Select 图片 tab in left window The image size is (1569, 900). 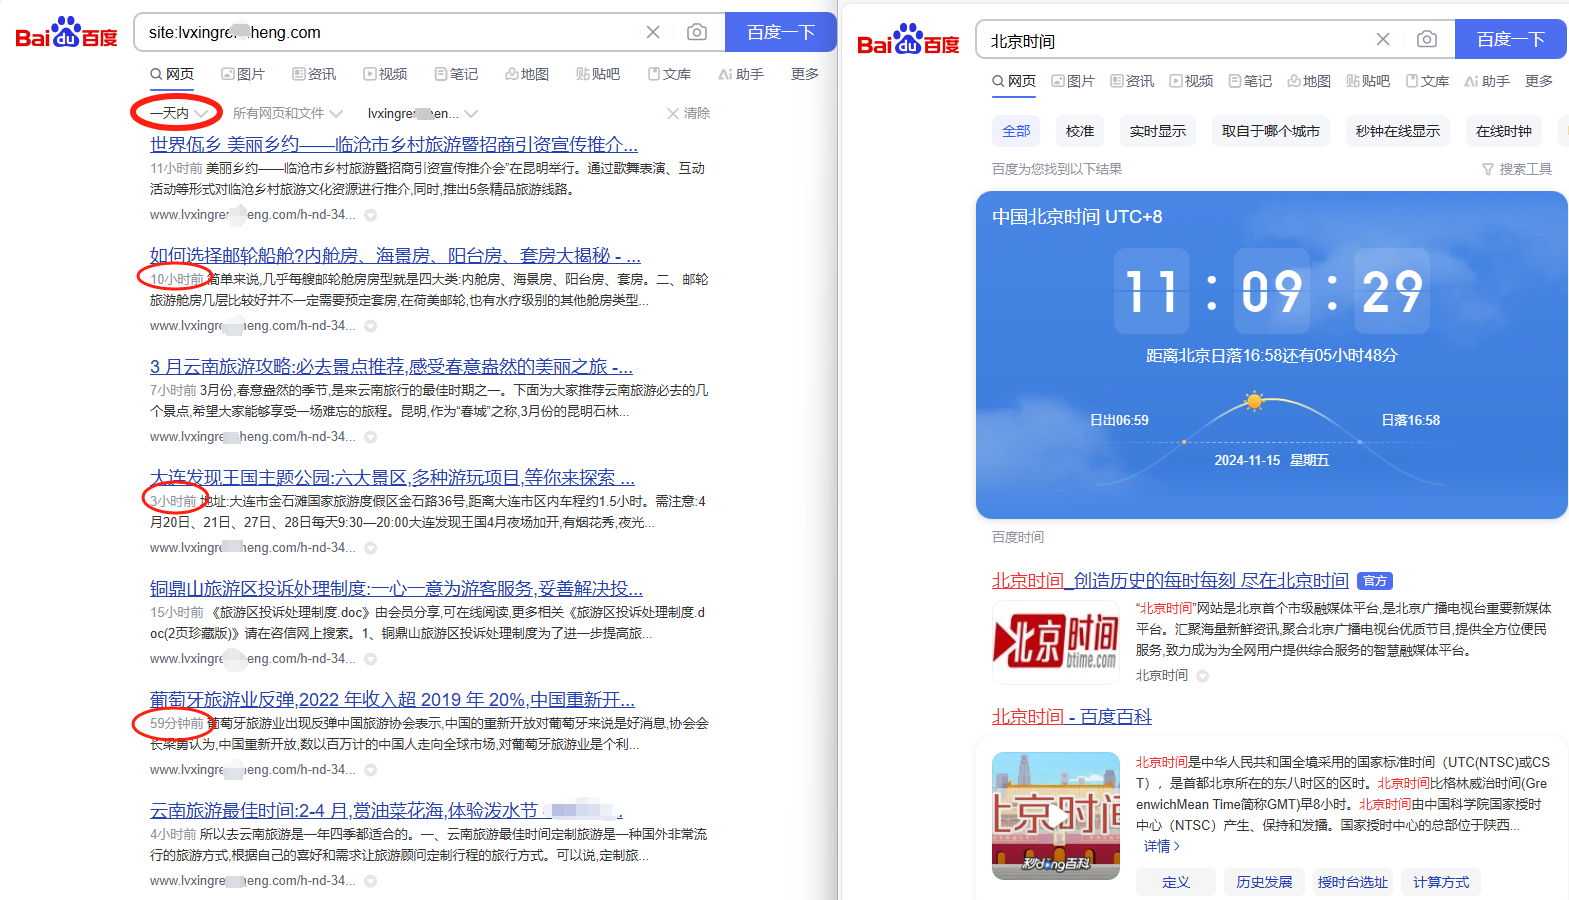click(243, 74)
